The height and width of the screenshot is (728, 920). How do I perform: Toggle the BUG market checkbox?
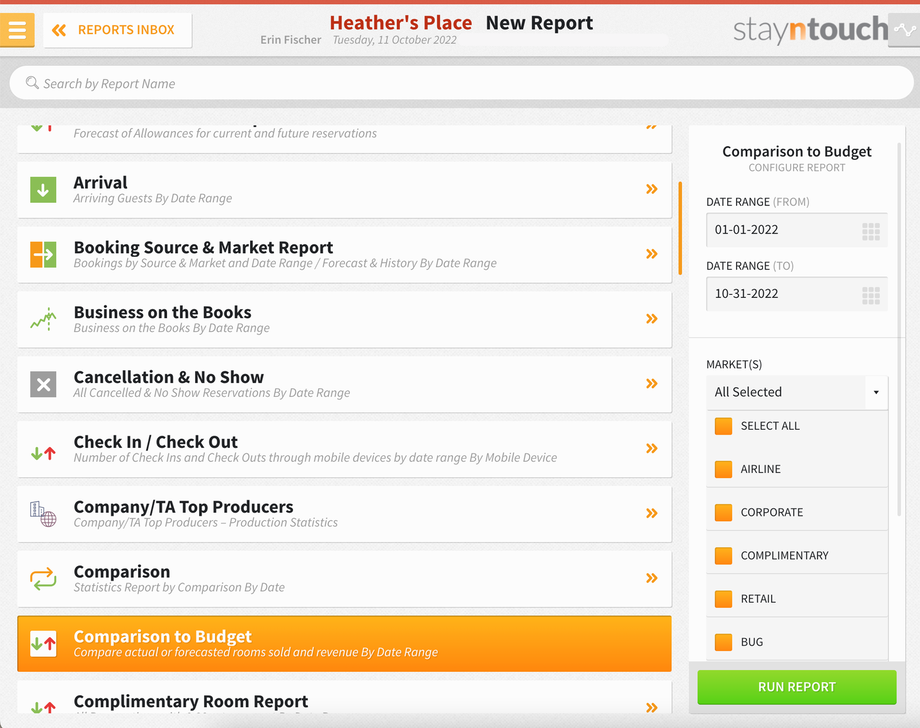723,642
